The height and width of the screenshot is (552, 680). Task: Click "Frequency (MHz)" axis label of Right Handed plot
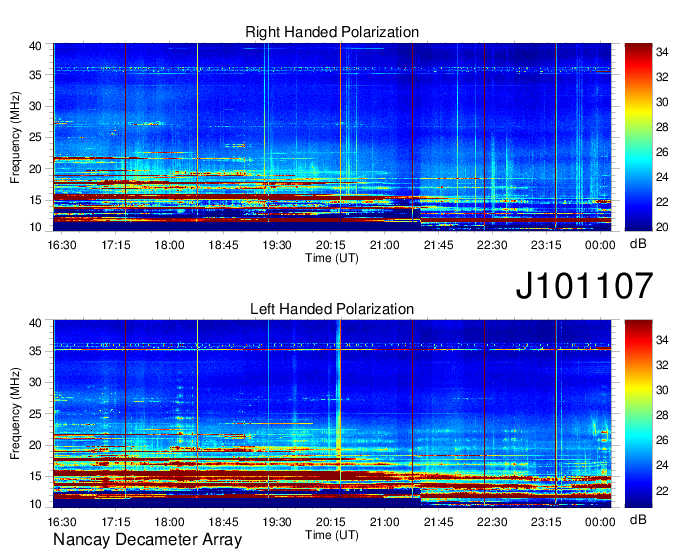tap(15, 137)
